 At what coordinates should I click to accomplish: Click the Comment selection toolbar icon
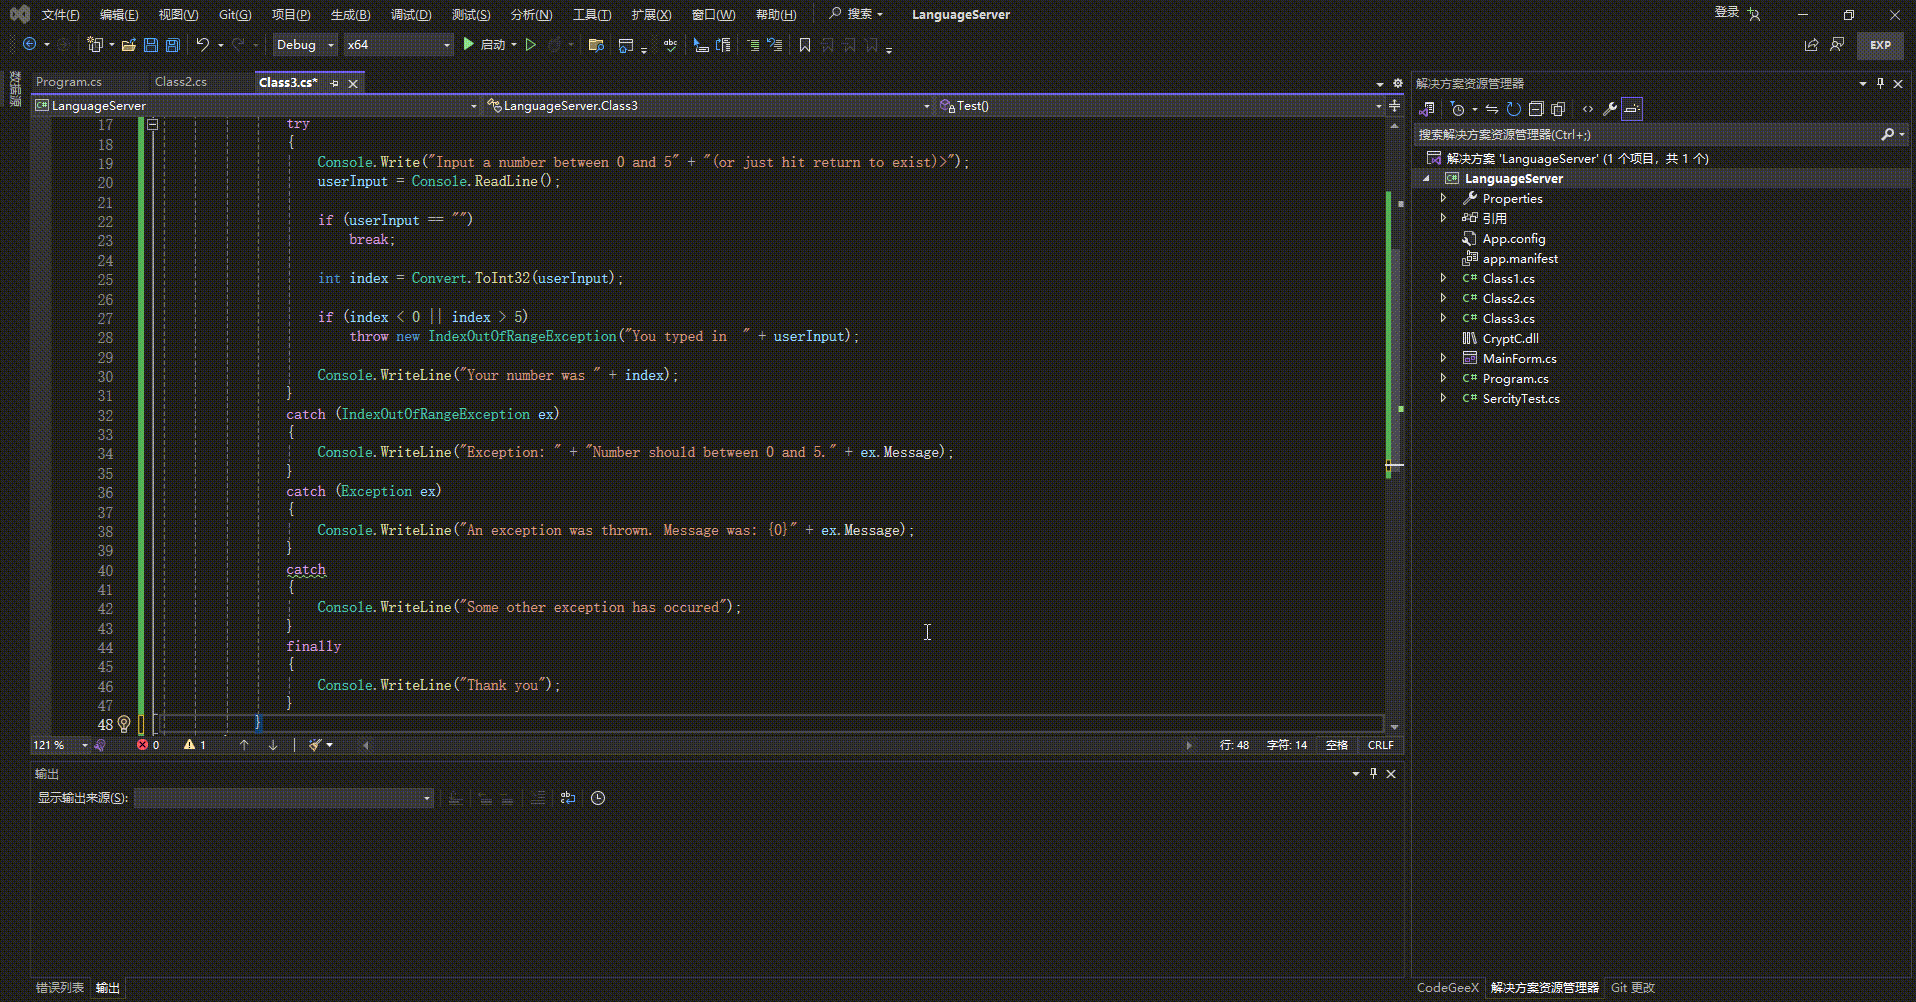pyautogui.click(x=753, y=45)
